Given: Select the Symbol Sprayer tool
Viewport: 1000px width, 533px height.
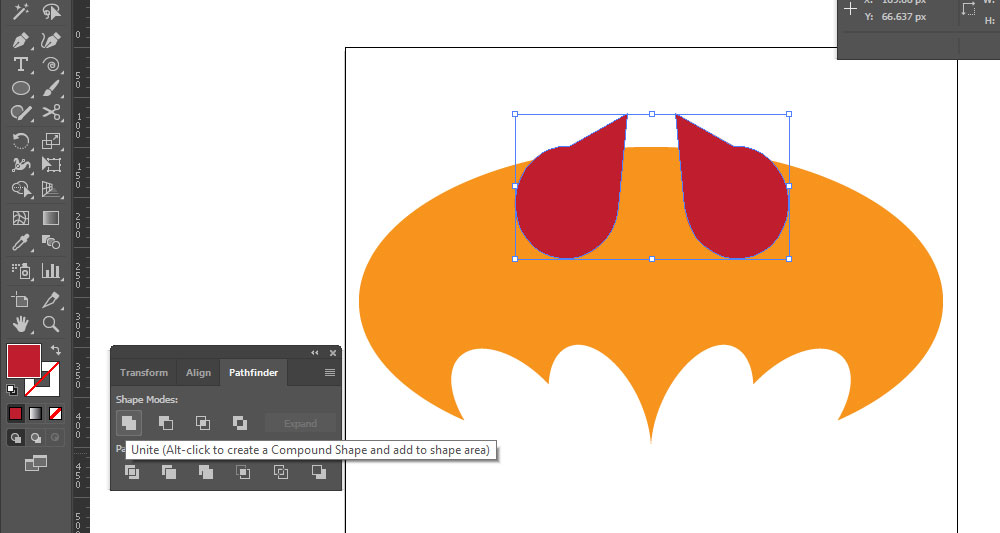Looking at the screenshot, I should [x=20, y=271].
